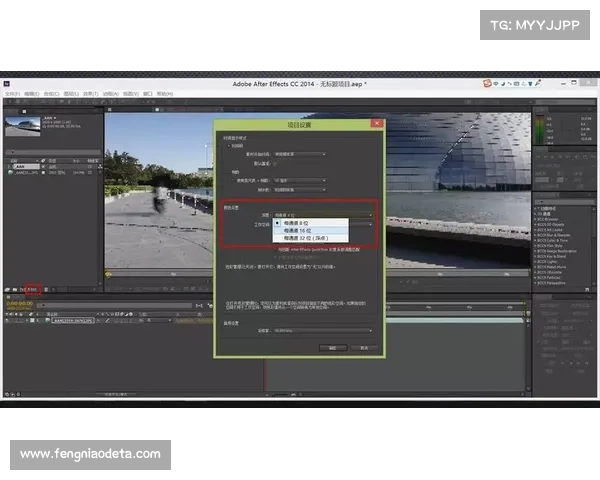Click the cancel button in Project Settings dialog

pos(365,348)
